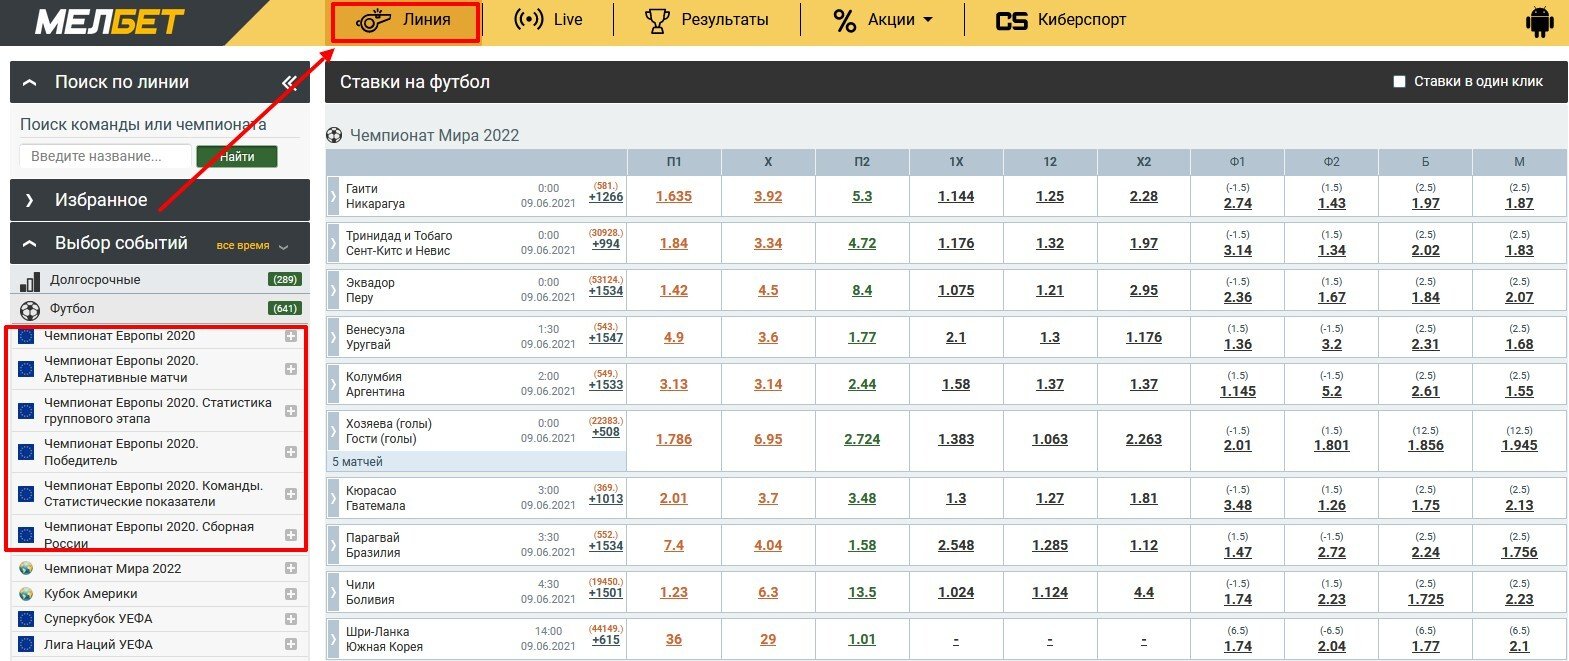Open the все время period dropdown

coord(252,246)
